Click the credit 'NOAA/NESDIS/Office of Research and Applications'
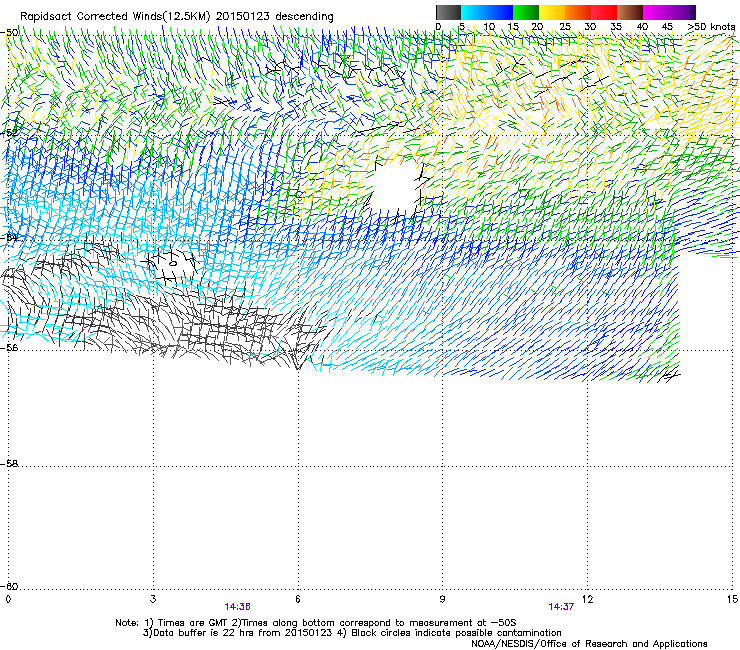This screenshot has width=740, height=650. point(589,644)
